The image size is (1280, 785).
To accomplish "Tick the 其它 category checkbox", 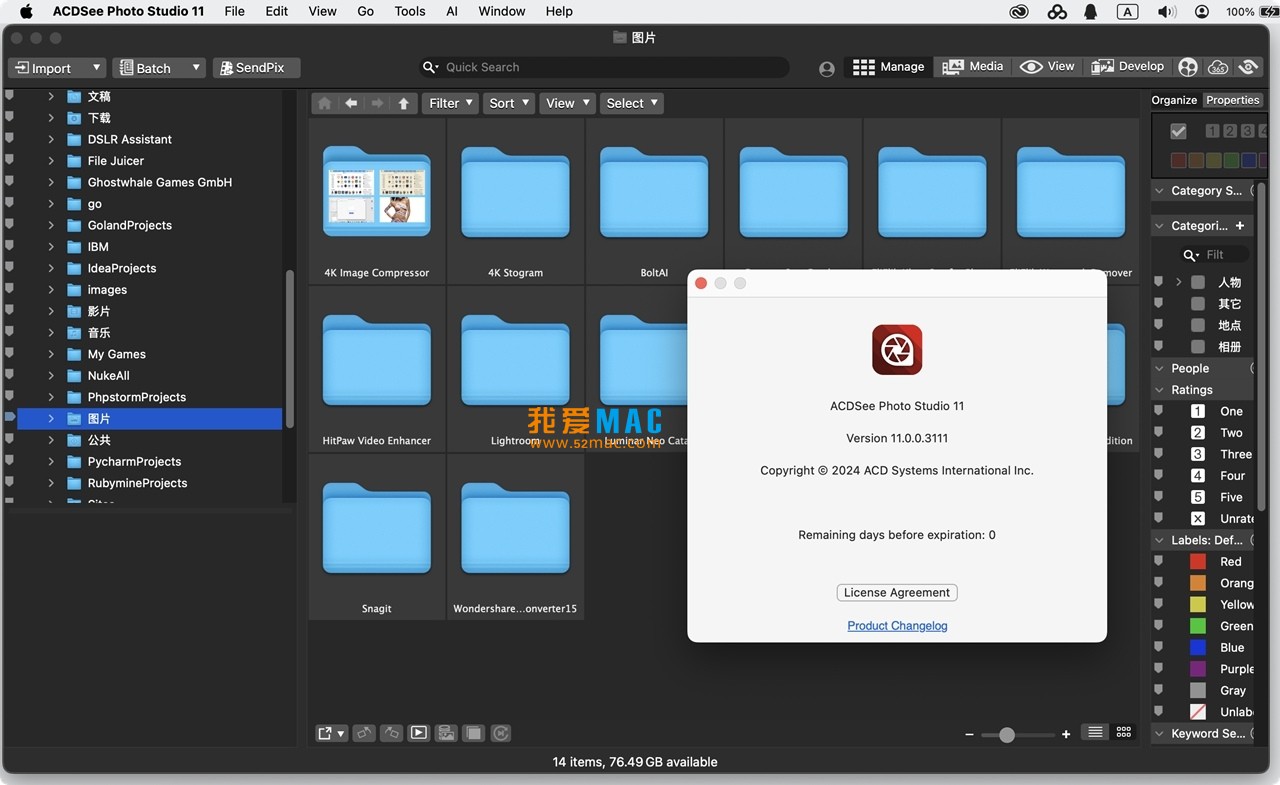I will coord(1198,304).
